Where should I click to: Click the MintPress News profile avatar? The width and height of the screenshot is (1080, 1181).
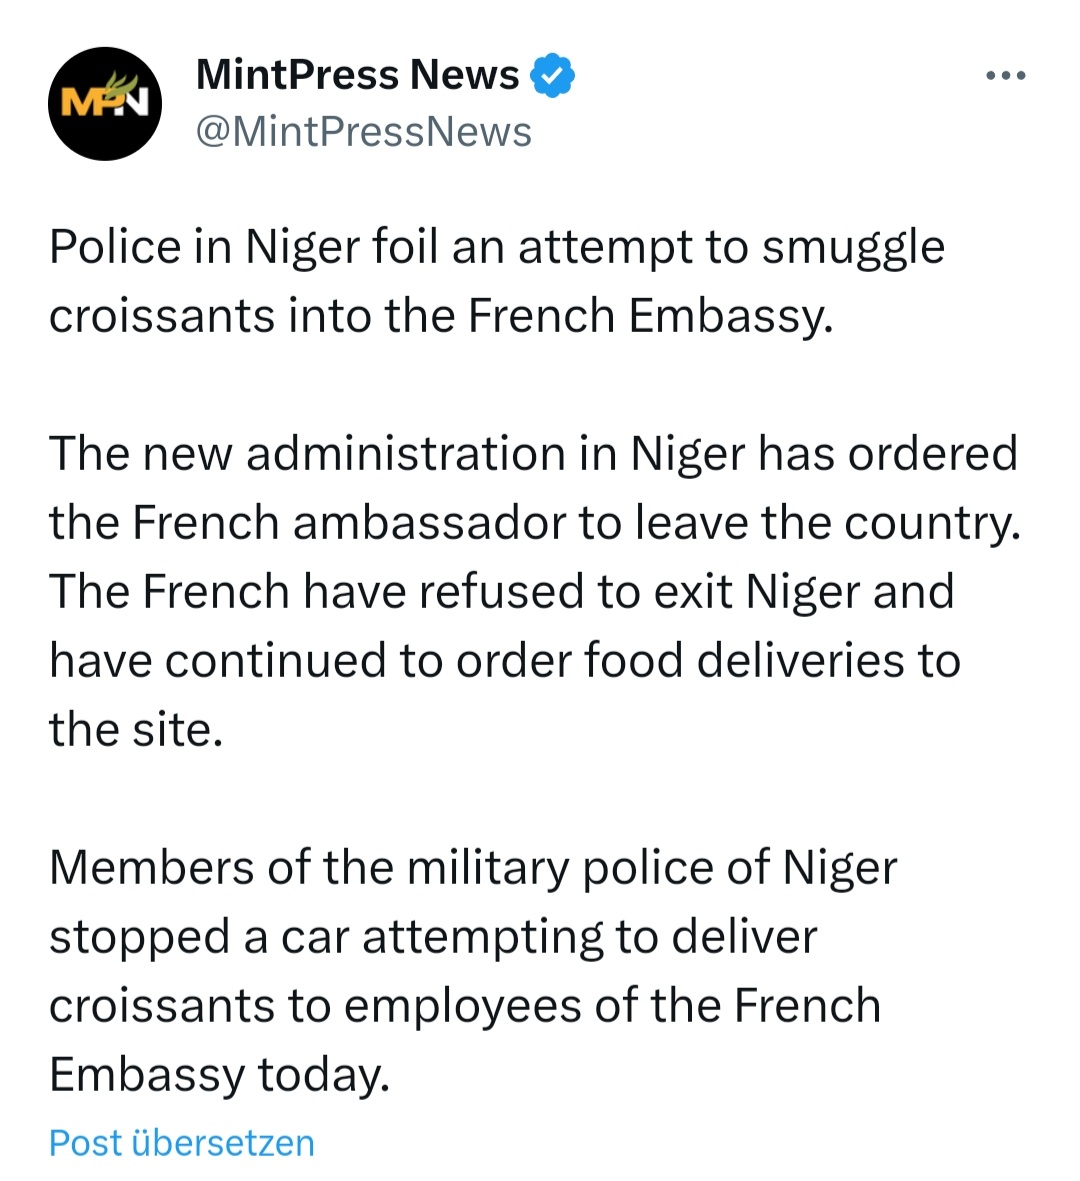pos(105,104)
